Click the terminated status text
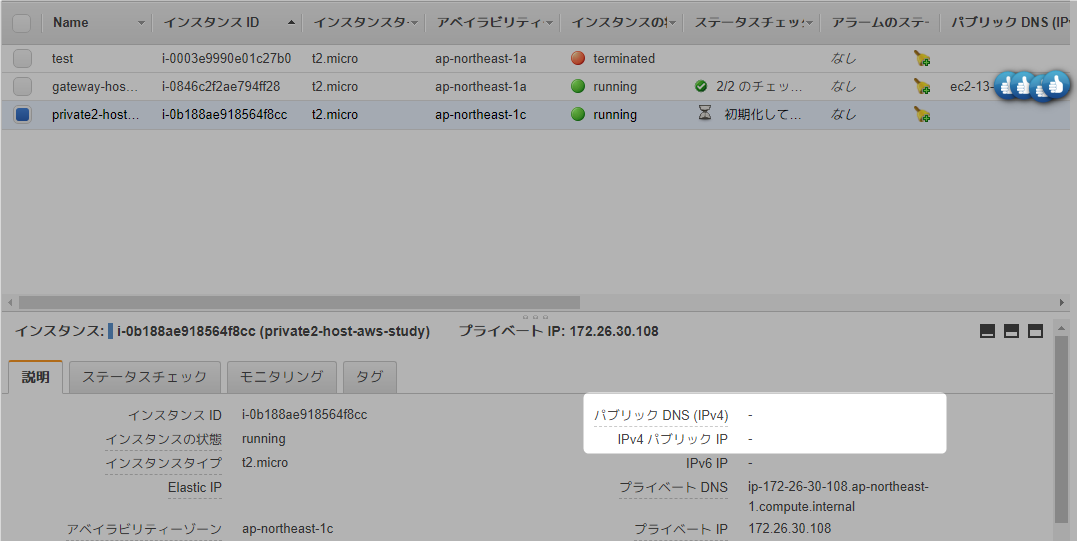This screenshot has width=1077, height=541. 624,58
